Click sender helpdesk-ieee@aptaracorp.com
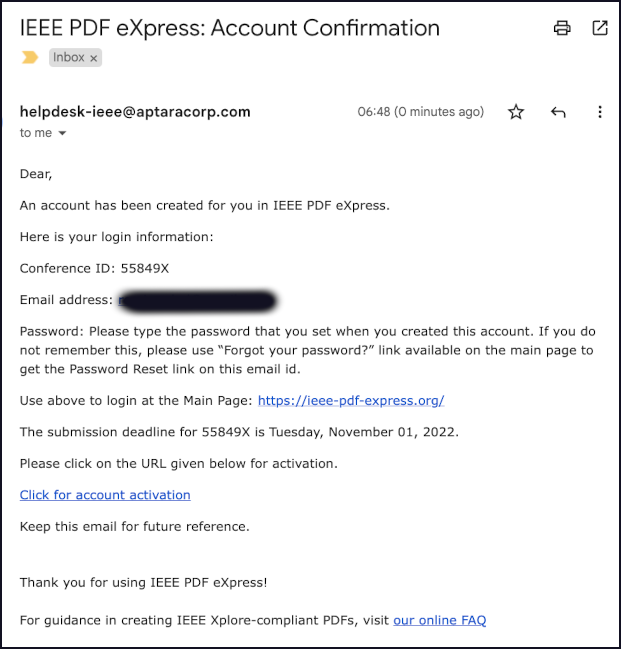This screenshot has height=649, width=621. coord(135,112)
